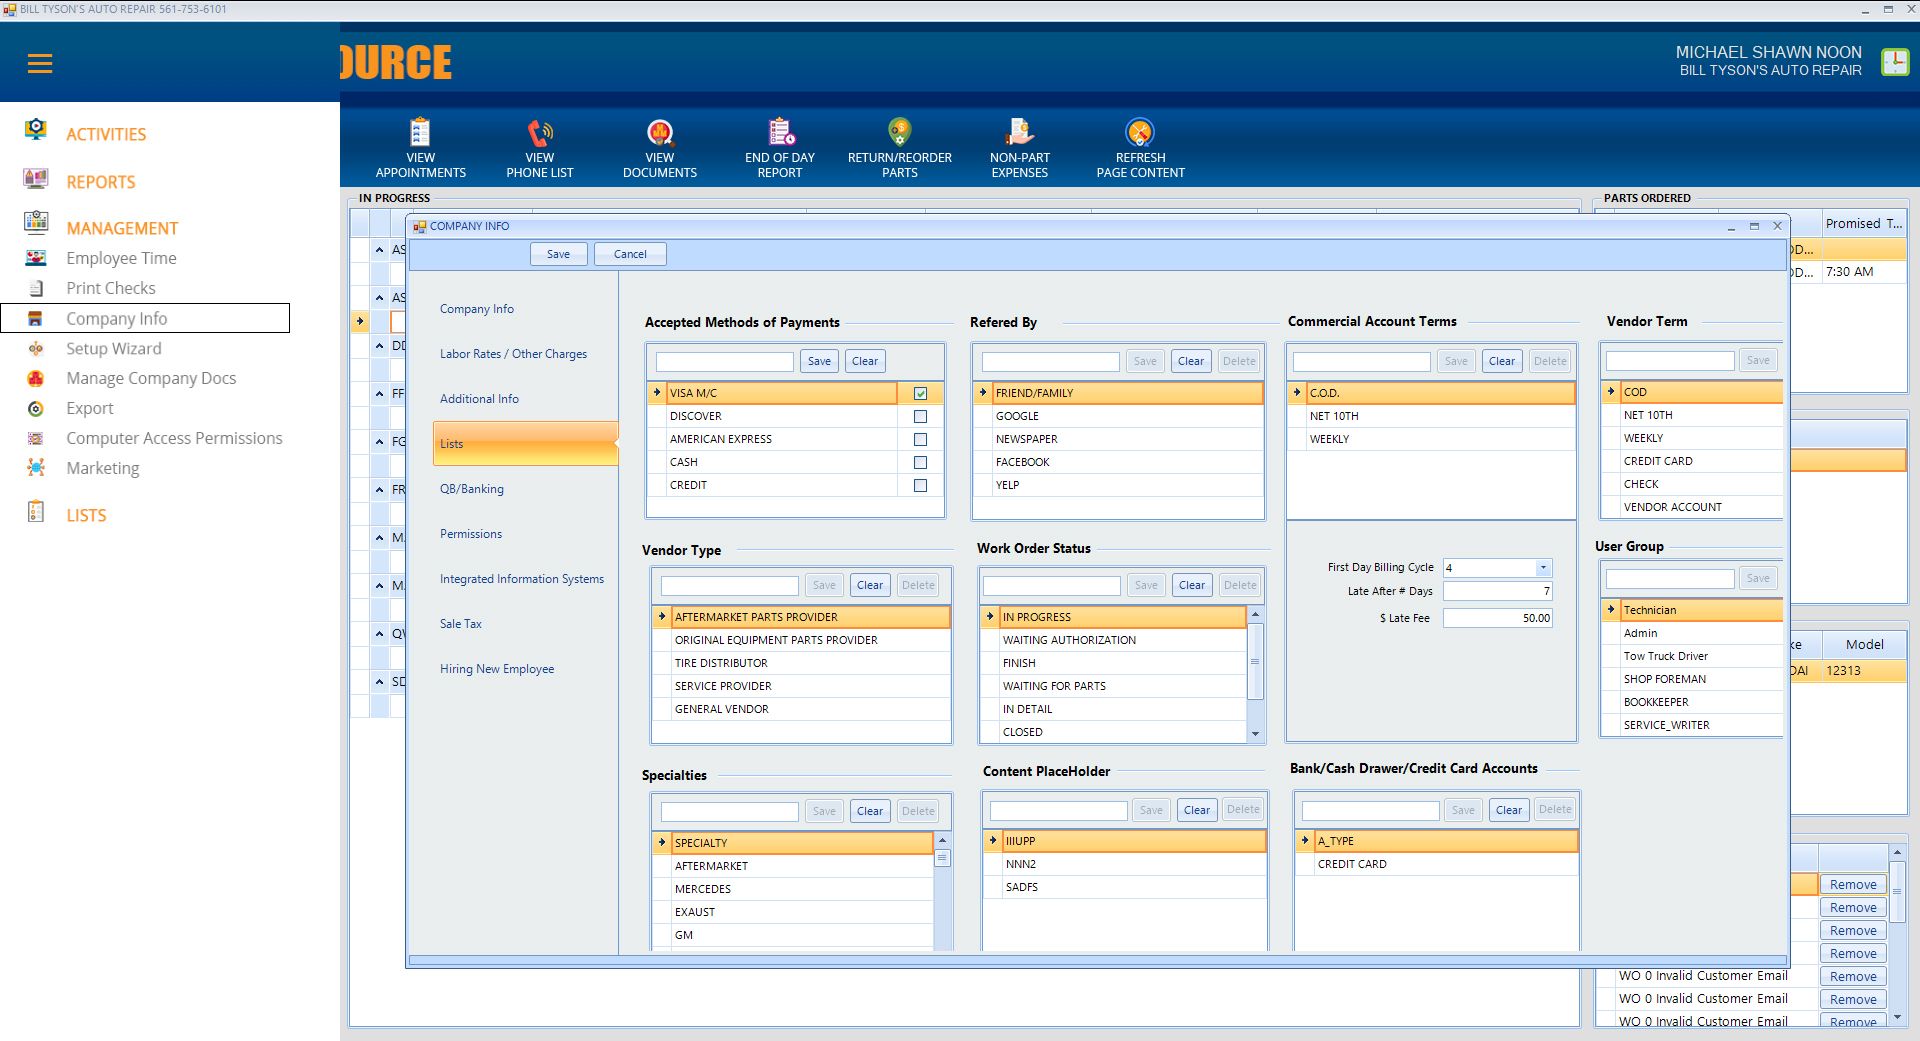The height and width of the screenshot is (1041, 1920).
Task: Click the View Documents icon
Action: tap(660, 133)
